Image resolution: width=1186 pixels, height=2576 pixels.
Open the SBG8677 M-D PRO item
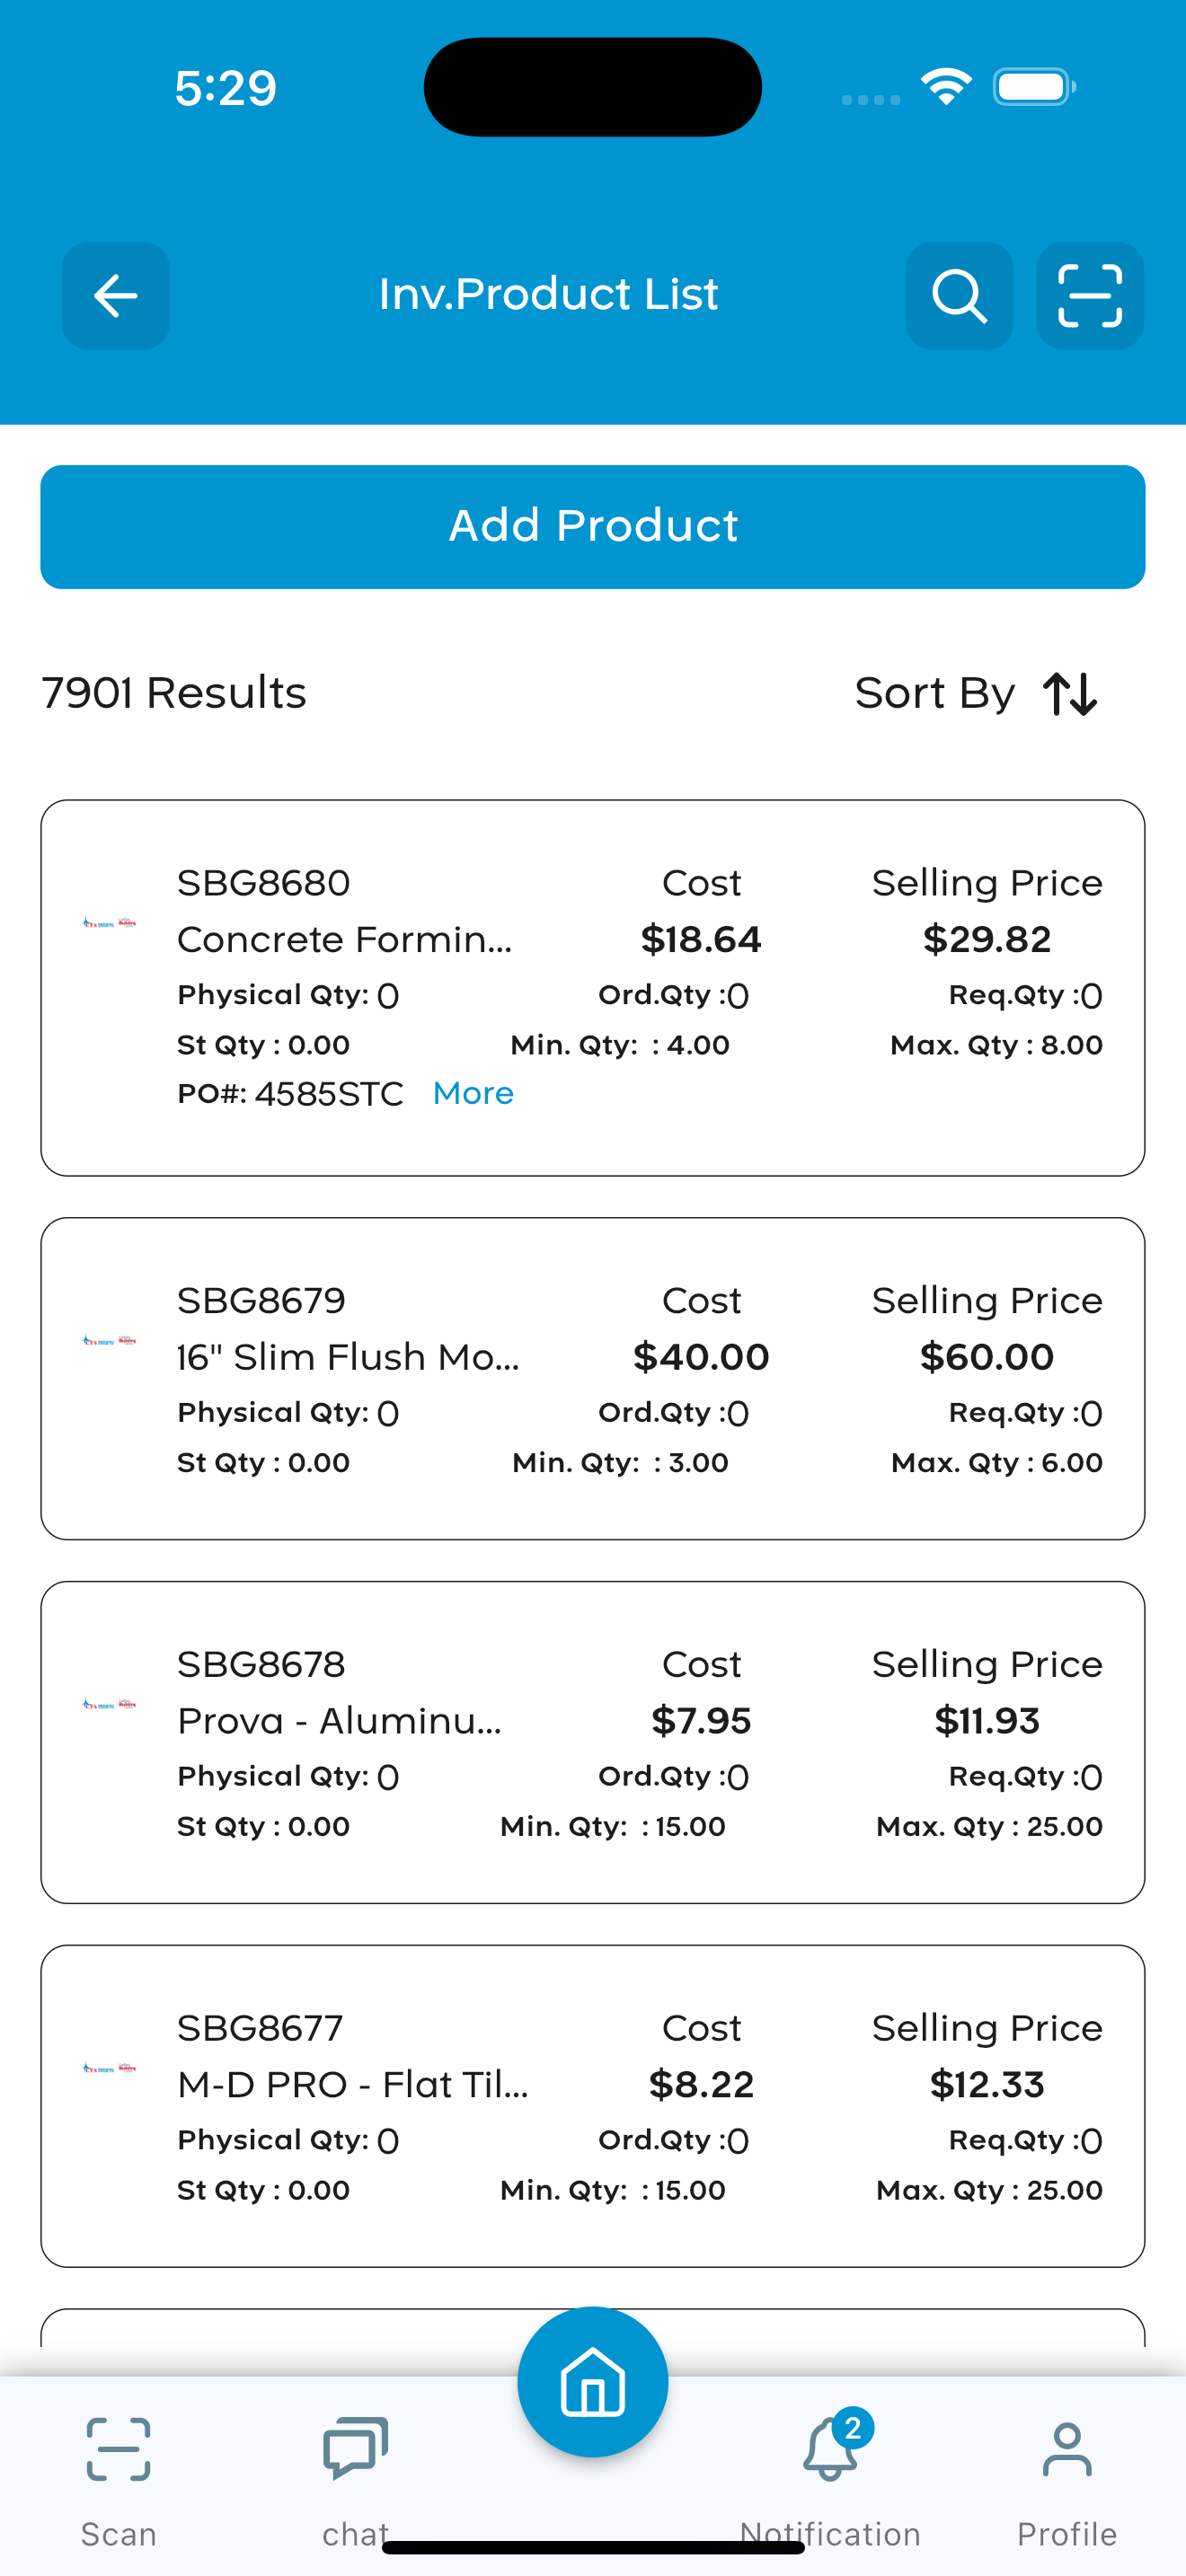pyautogui.click(x=593, y=2106)
